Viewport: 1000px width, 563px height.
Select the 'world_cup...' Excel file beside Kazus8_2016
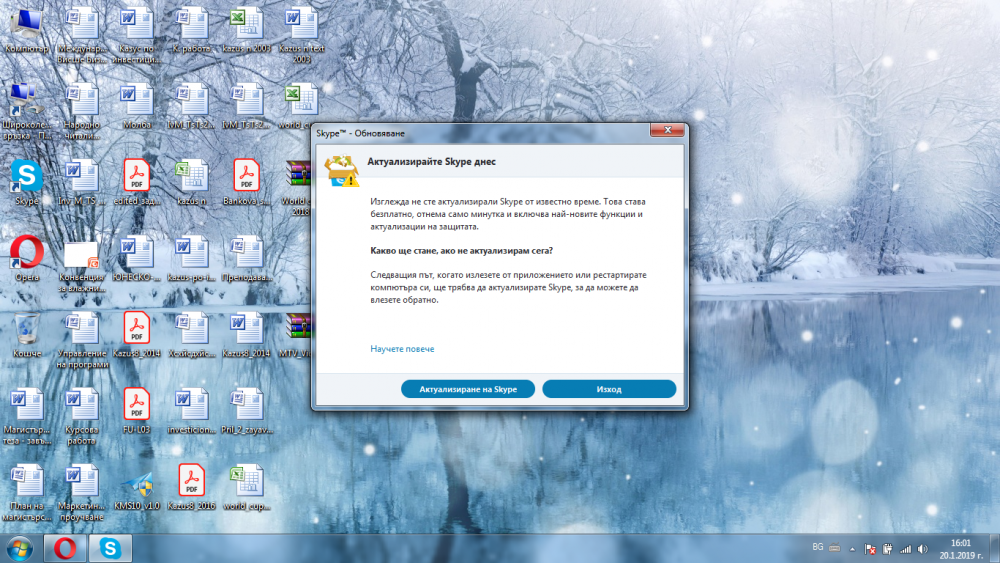[246, 488]
